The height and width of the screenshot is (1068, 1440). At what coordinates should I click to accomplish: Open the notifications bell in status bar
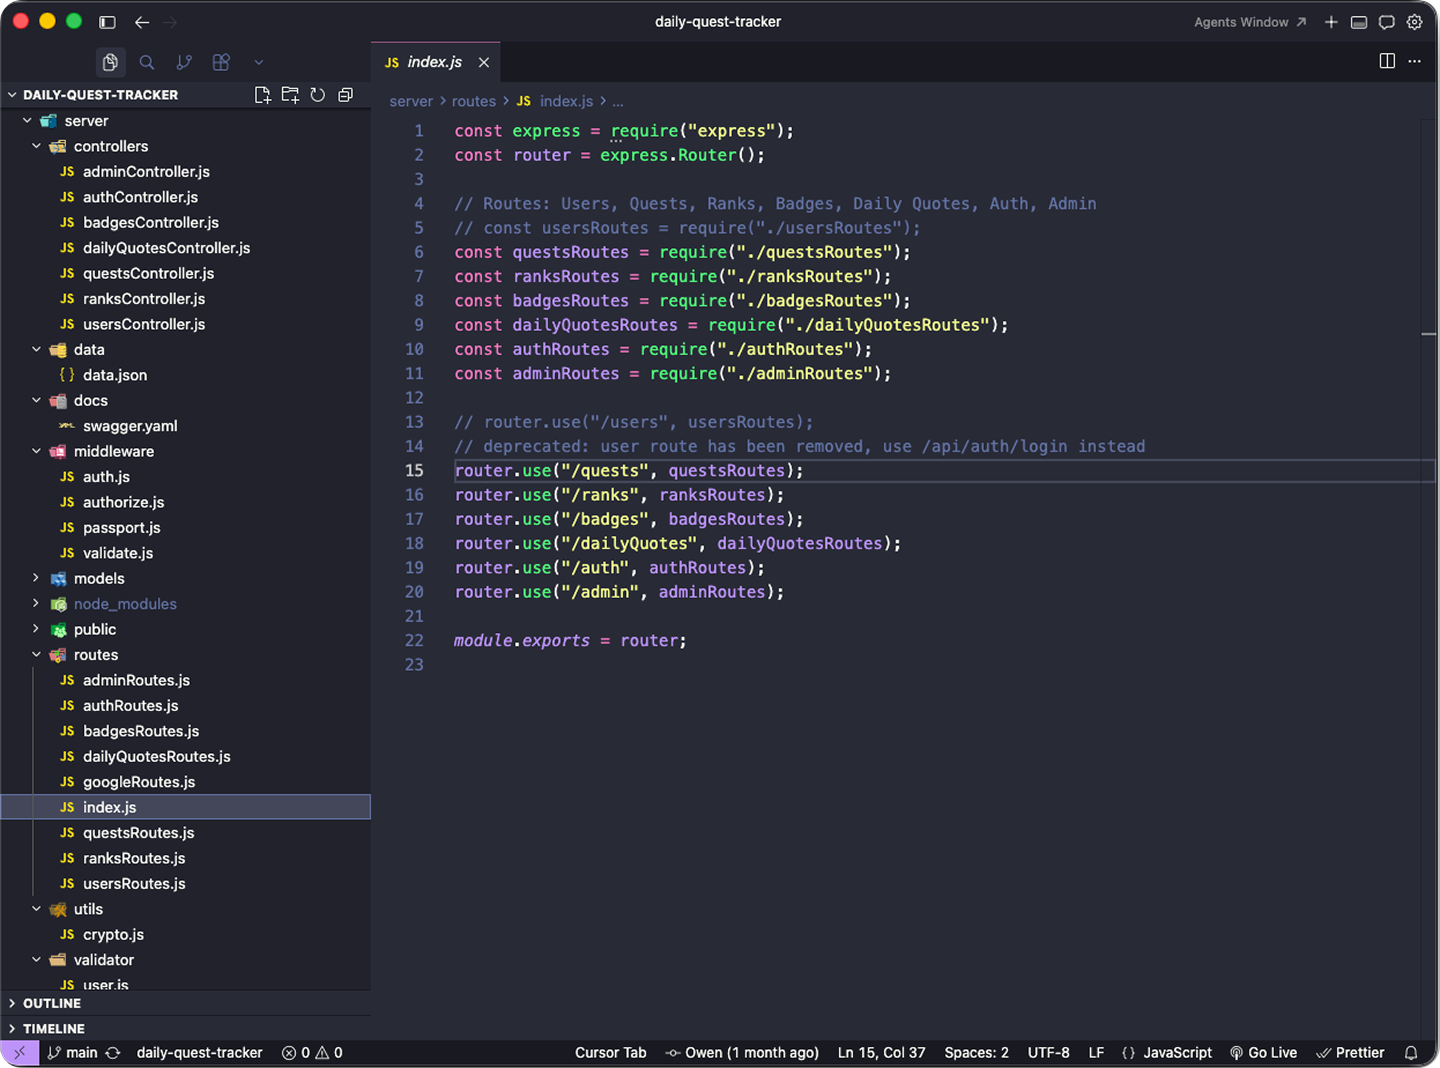[1411, 1053]
